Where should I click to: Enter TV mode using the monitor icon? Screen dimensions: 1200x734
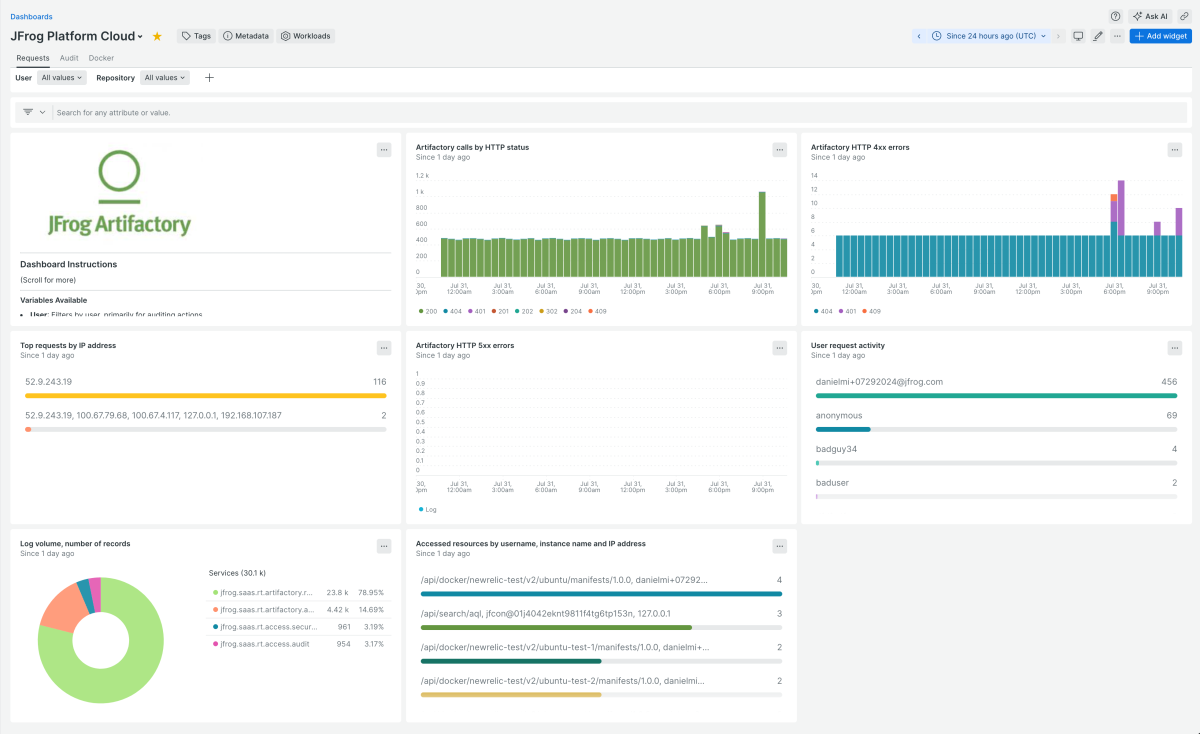coord(1078,36)
